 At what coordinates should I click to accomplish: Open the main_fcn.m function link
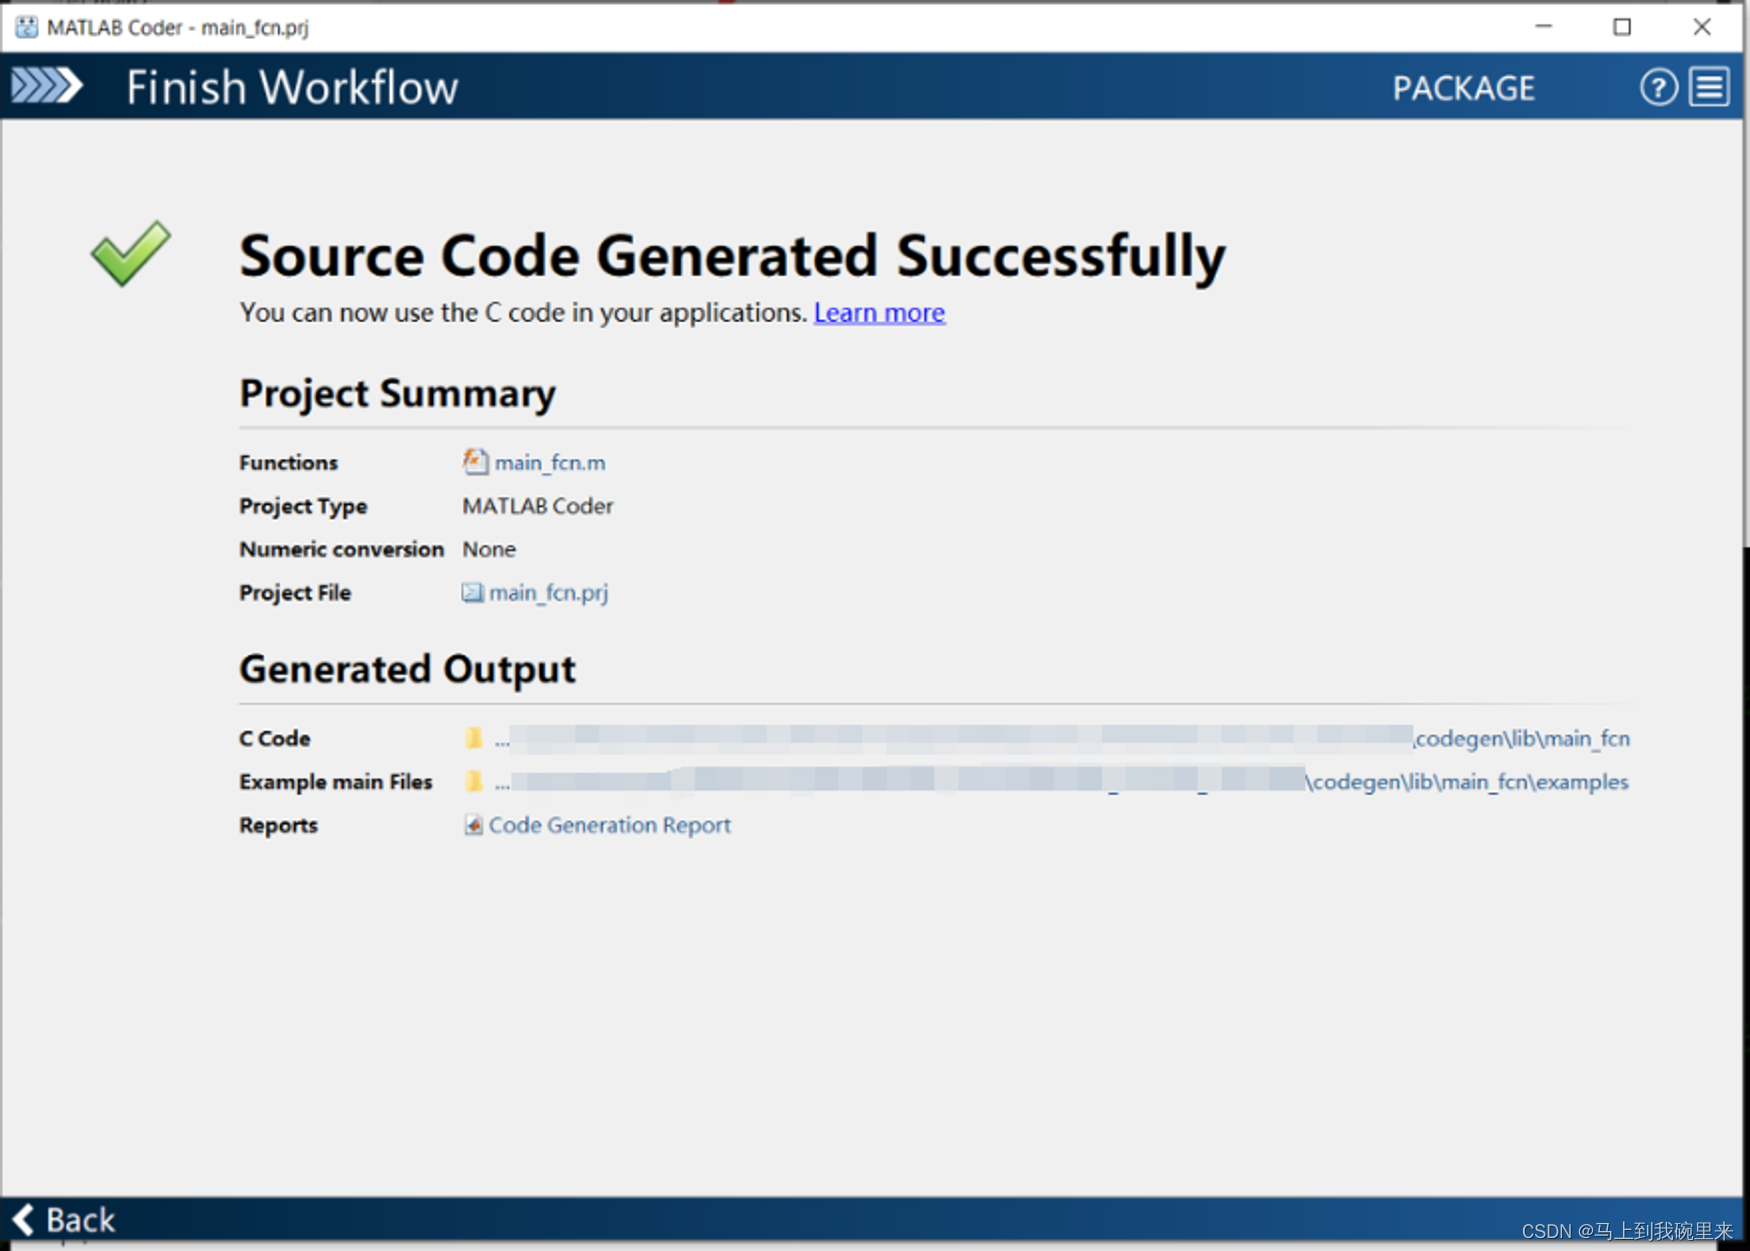pos(550,463)
